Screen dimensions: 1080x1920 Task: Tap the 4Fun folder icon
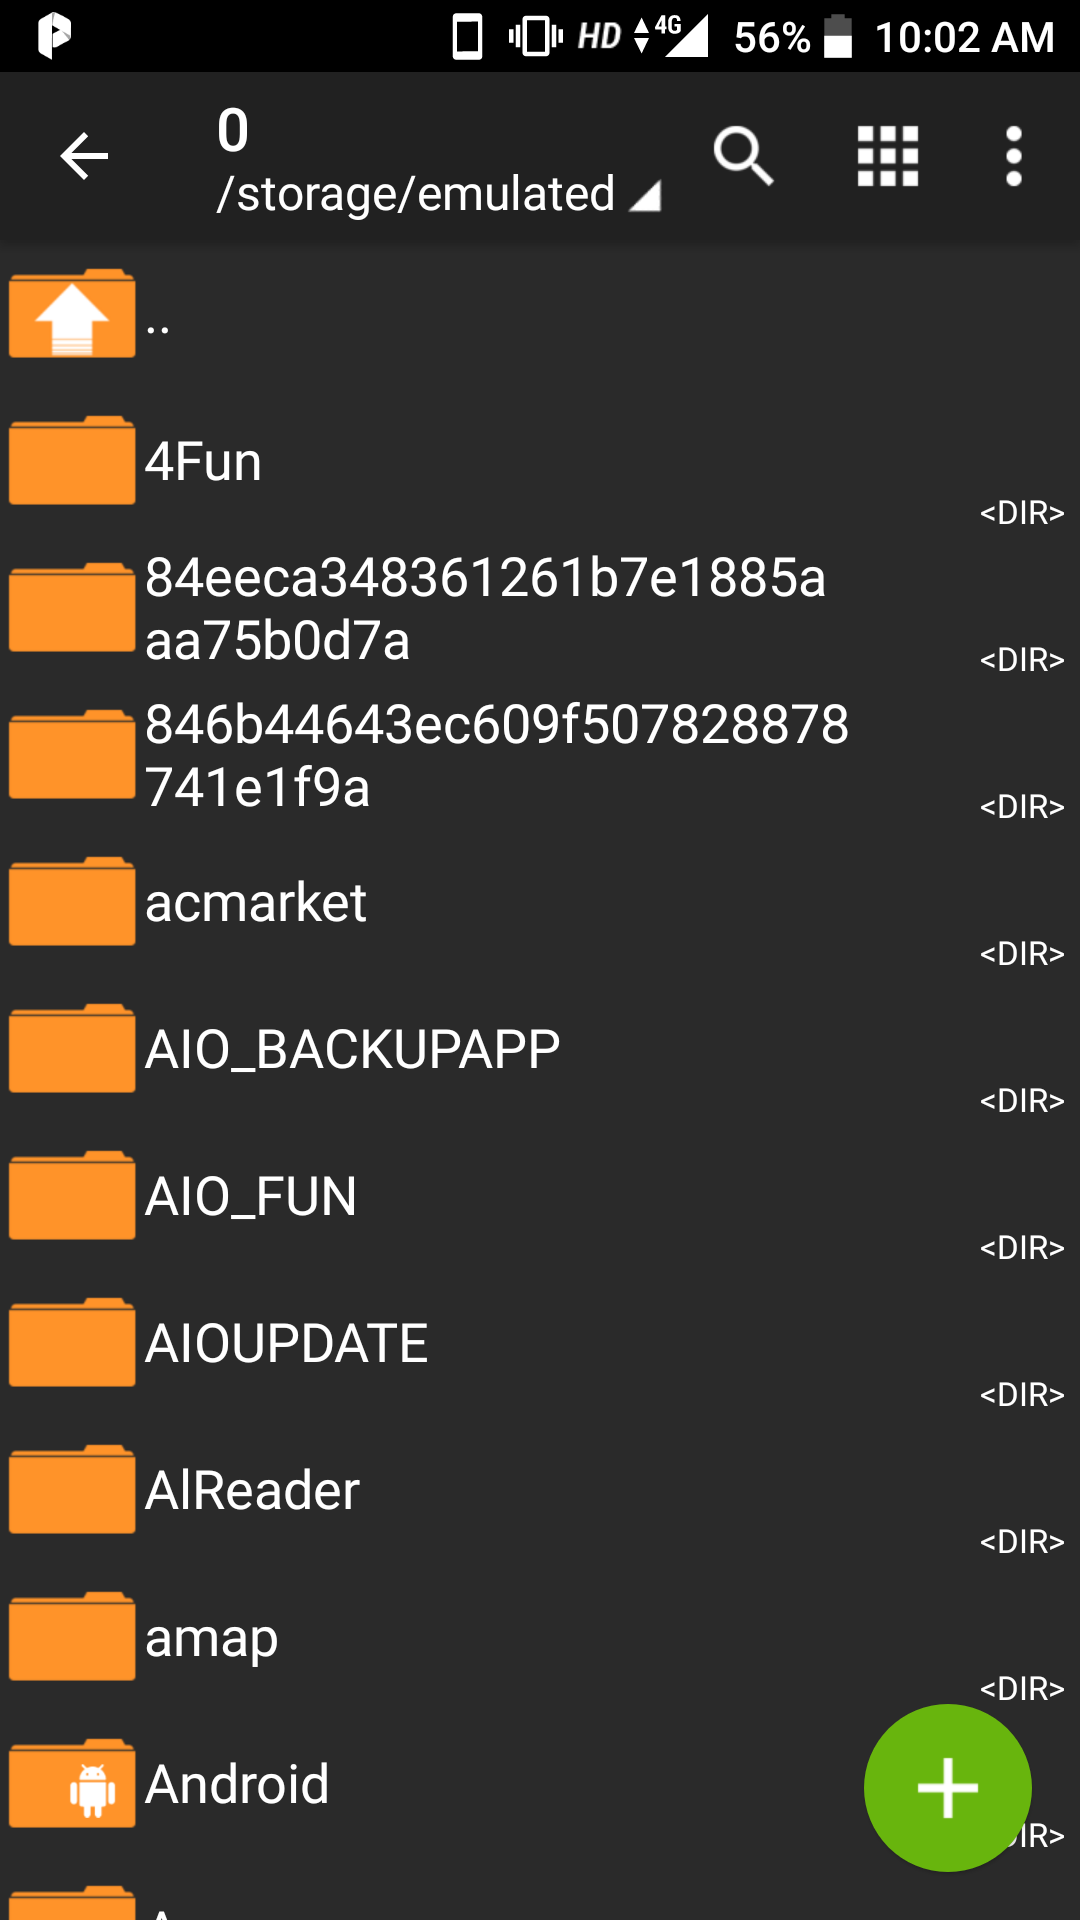pyautogui.click(x=72, y=461)
